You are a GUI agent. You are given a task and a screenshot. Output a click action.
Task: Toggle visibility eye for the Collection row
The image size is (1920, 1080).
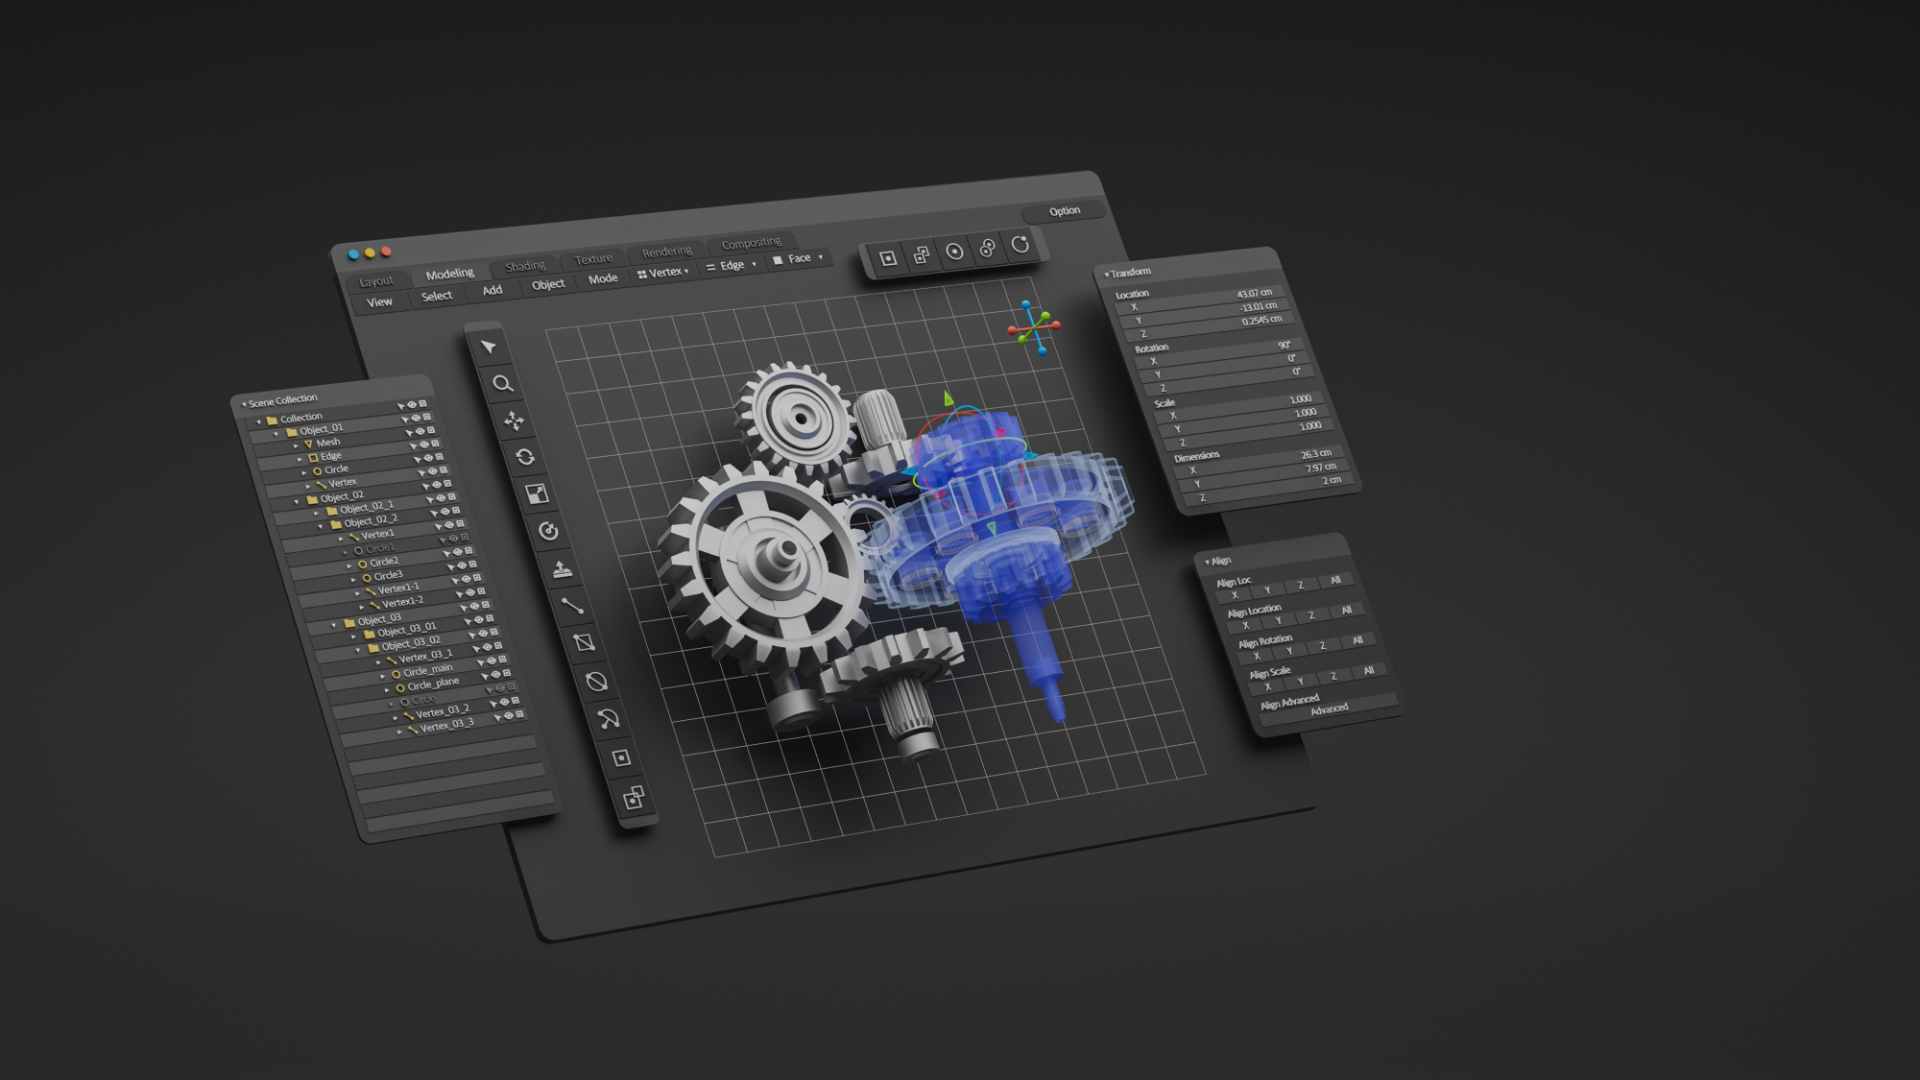(412, 405)
